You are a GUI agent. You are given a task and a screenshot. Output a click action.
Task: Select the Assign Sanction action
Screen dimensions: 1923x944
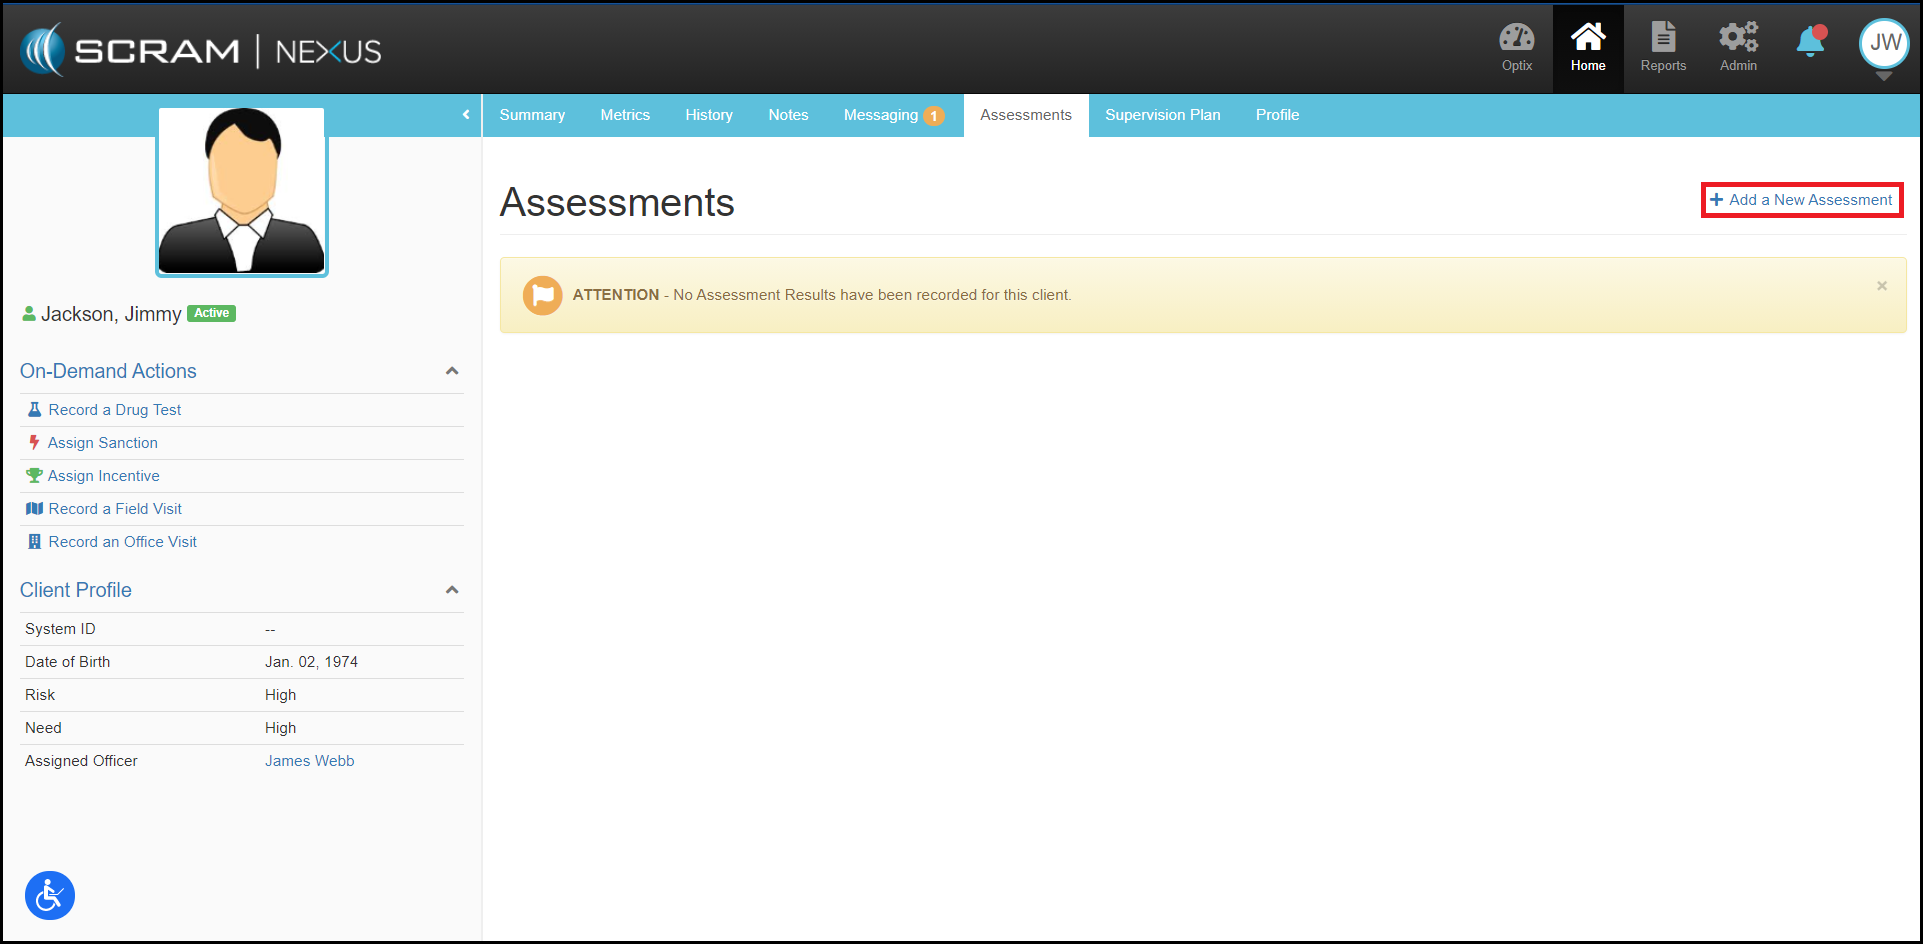pos(102,443)
